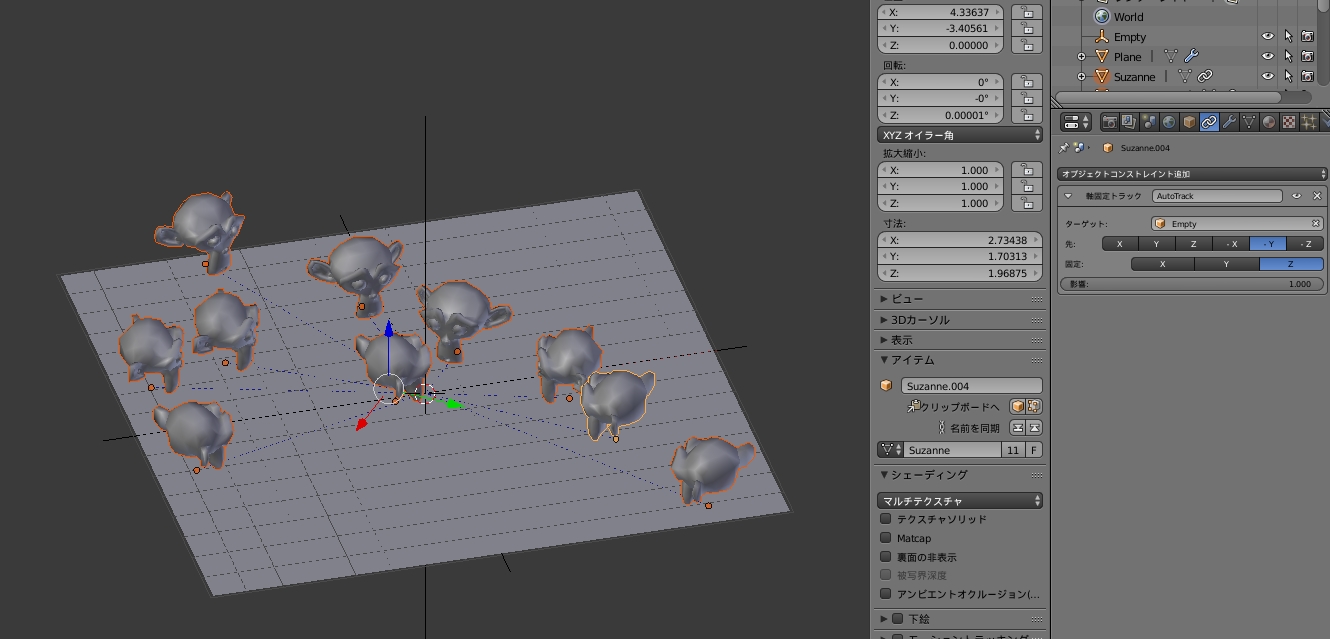Collapse the 軸固定トラック constraint panel
The image size is (1330, 639).
click(x=1068, y=196)
